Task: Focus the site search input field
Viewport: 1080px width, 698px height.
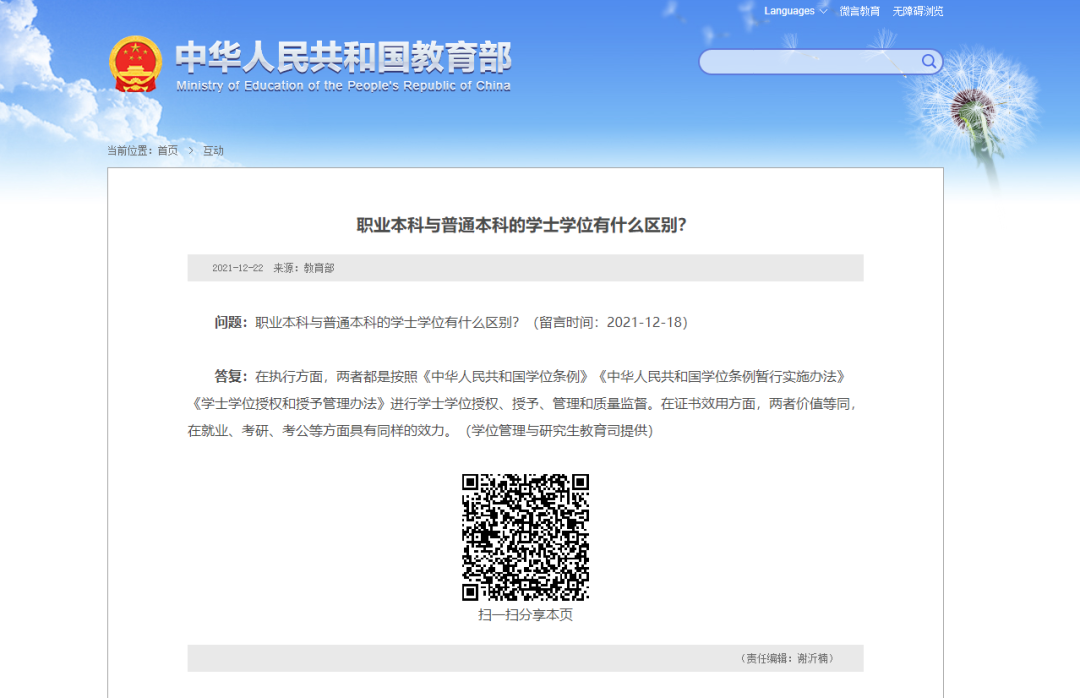Action: point(808,62)
